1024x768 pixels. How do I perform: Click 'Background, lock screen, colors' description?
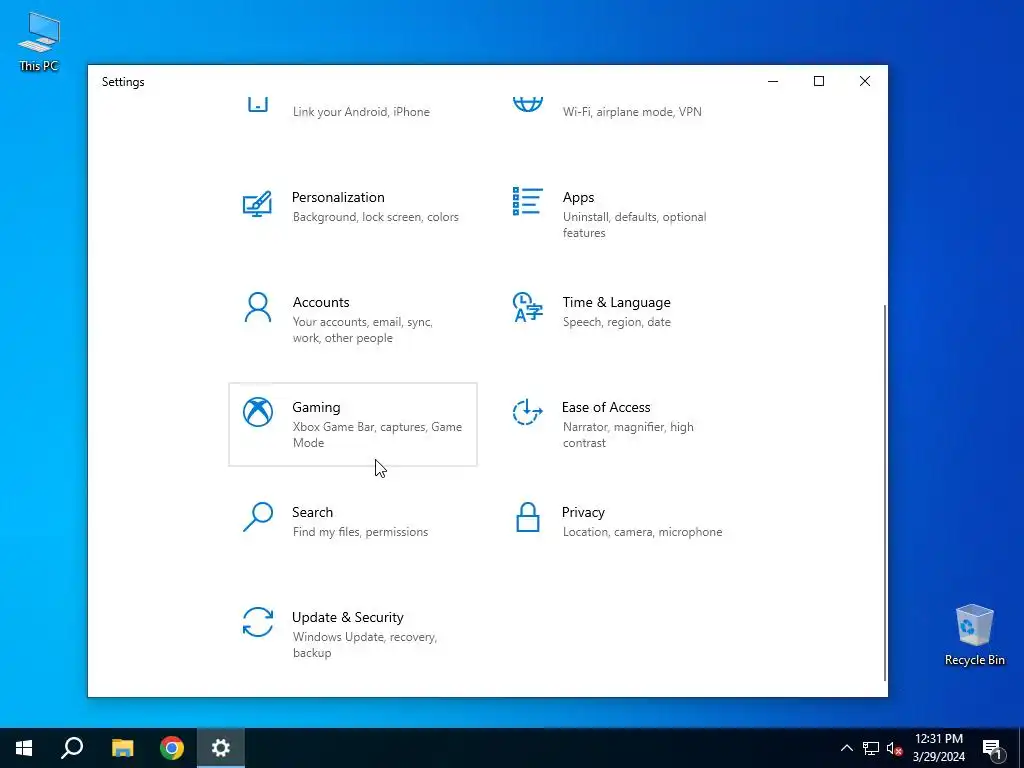point(376,217)
